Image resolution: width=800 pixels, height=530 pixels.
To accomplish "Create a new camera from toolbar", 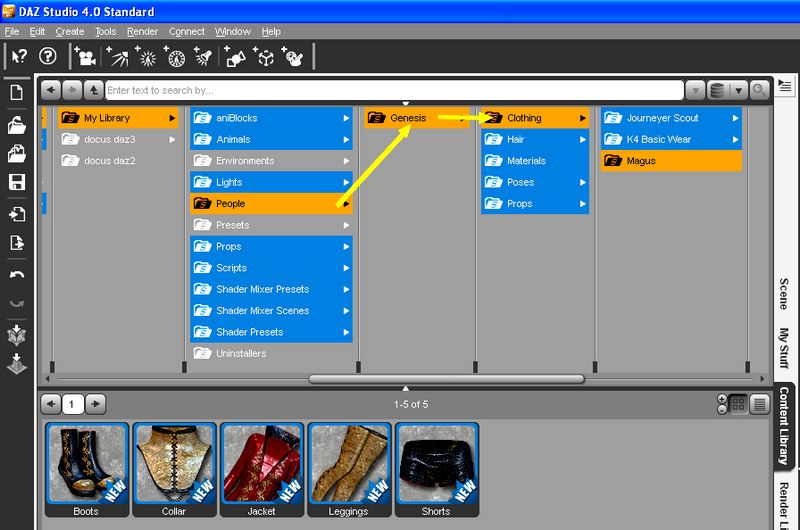I will coord(85,57).
